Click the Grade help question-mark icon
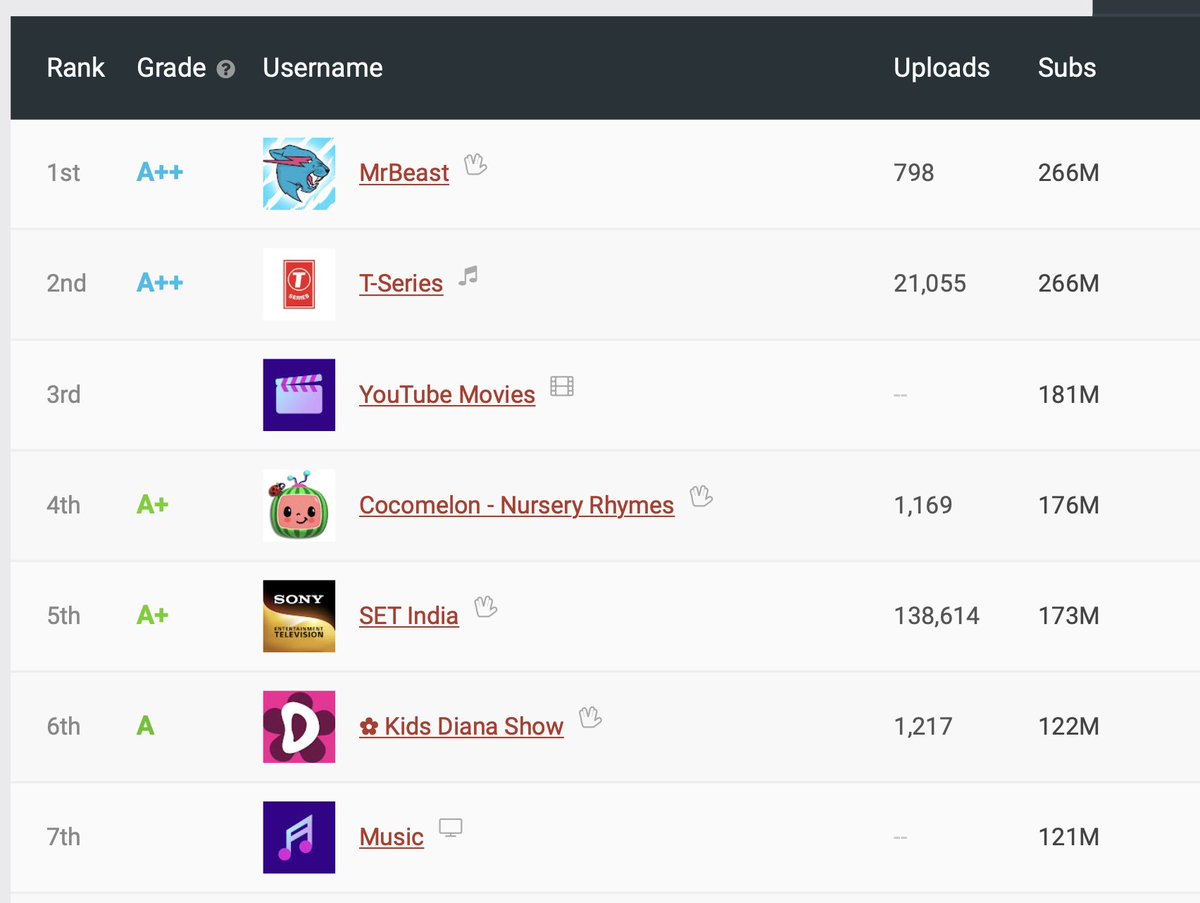Image resolution: width=1200 pixels, height=903 pixels. pos(226,69)
